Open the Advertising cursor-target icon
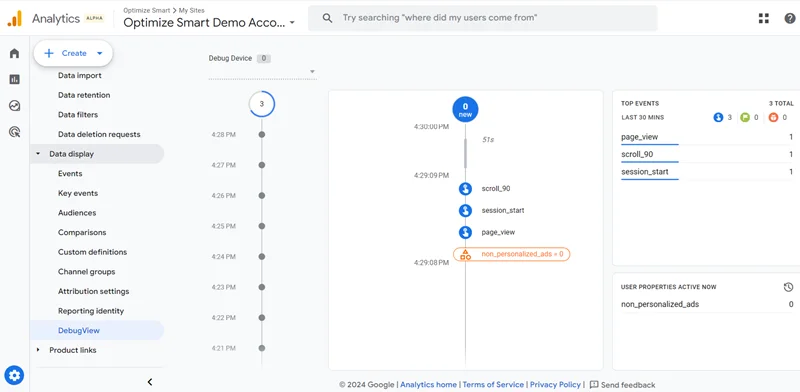This screenshot has width=800, height=392. click(14, 132)
